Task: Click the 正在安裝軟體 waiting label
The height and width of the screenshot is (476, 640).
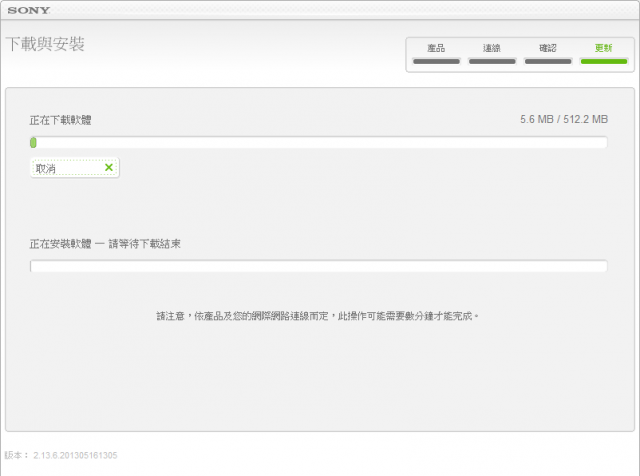Action: coord(105,244)
